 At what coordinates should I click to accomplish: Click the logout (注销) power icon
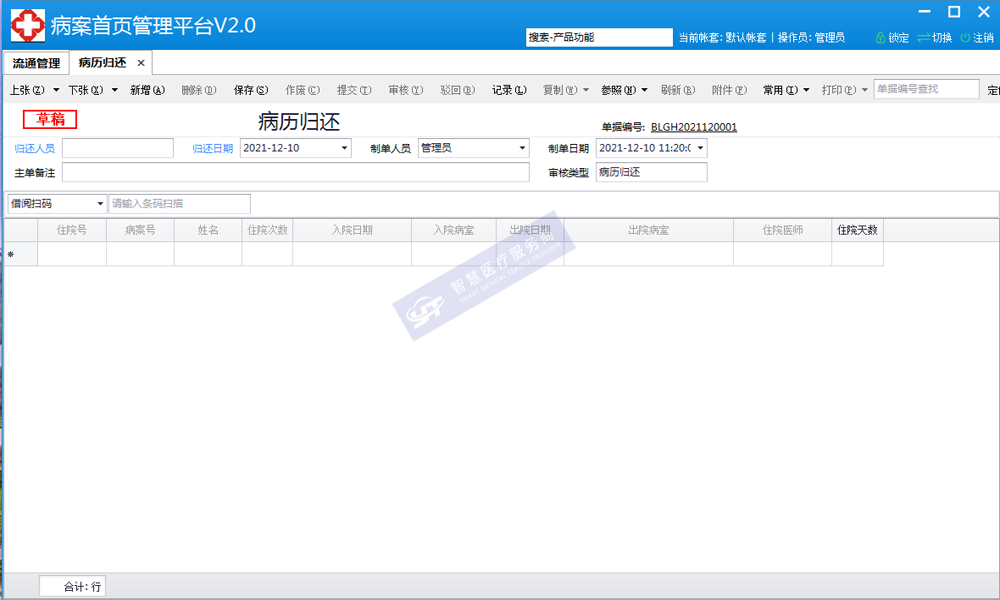pyautogui.click(x=965, y=38)
